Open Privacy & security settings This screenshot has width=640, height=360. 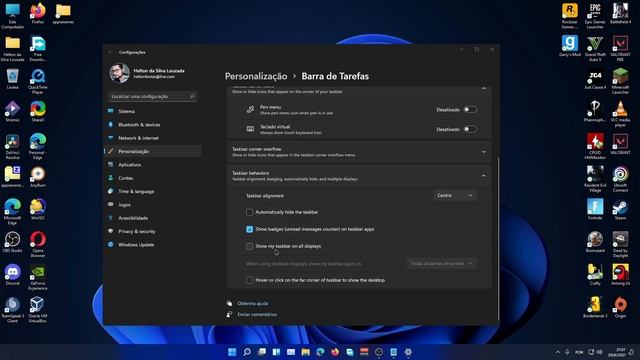tap(153, 231)
